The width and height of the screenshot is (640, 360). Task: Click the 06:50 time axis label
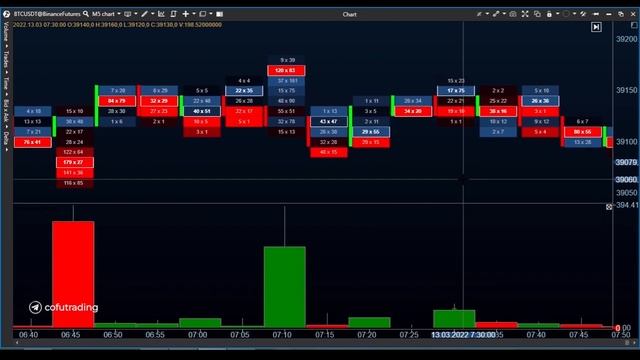(x=113, y=335)
